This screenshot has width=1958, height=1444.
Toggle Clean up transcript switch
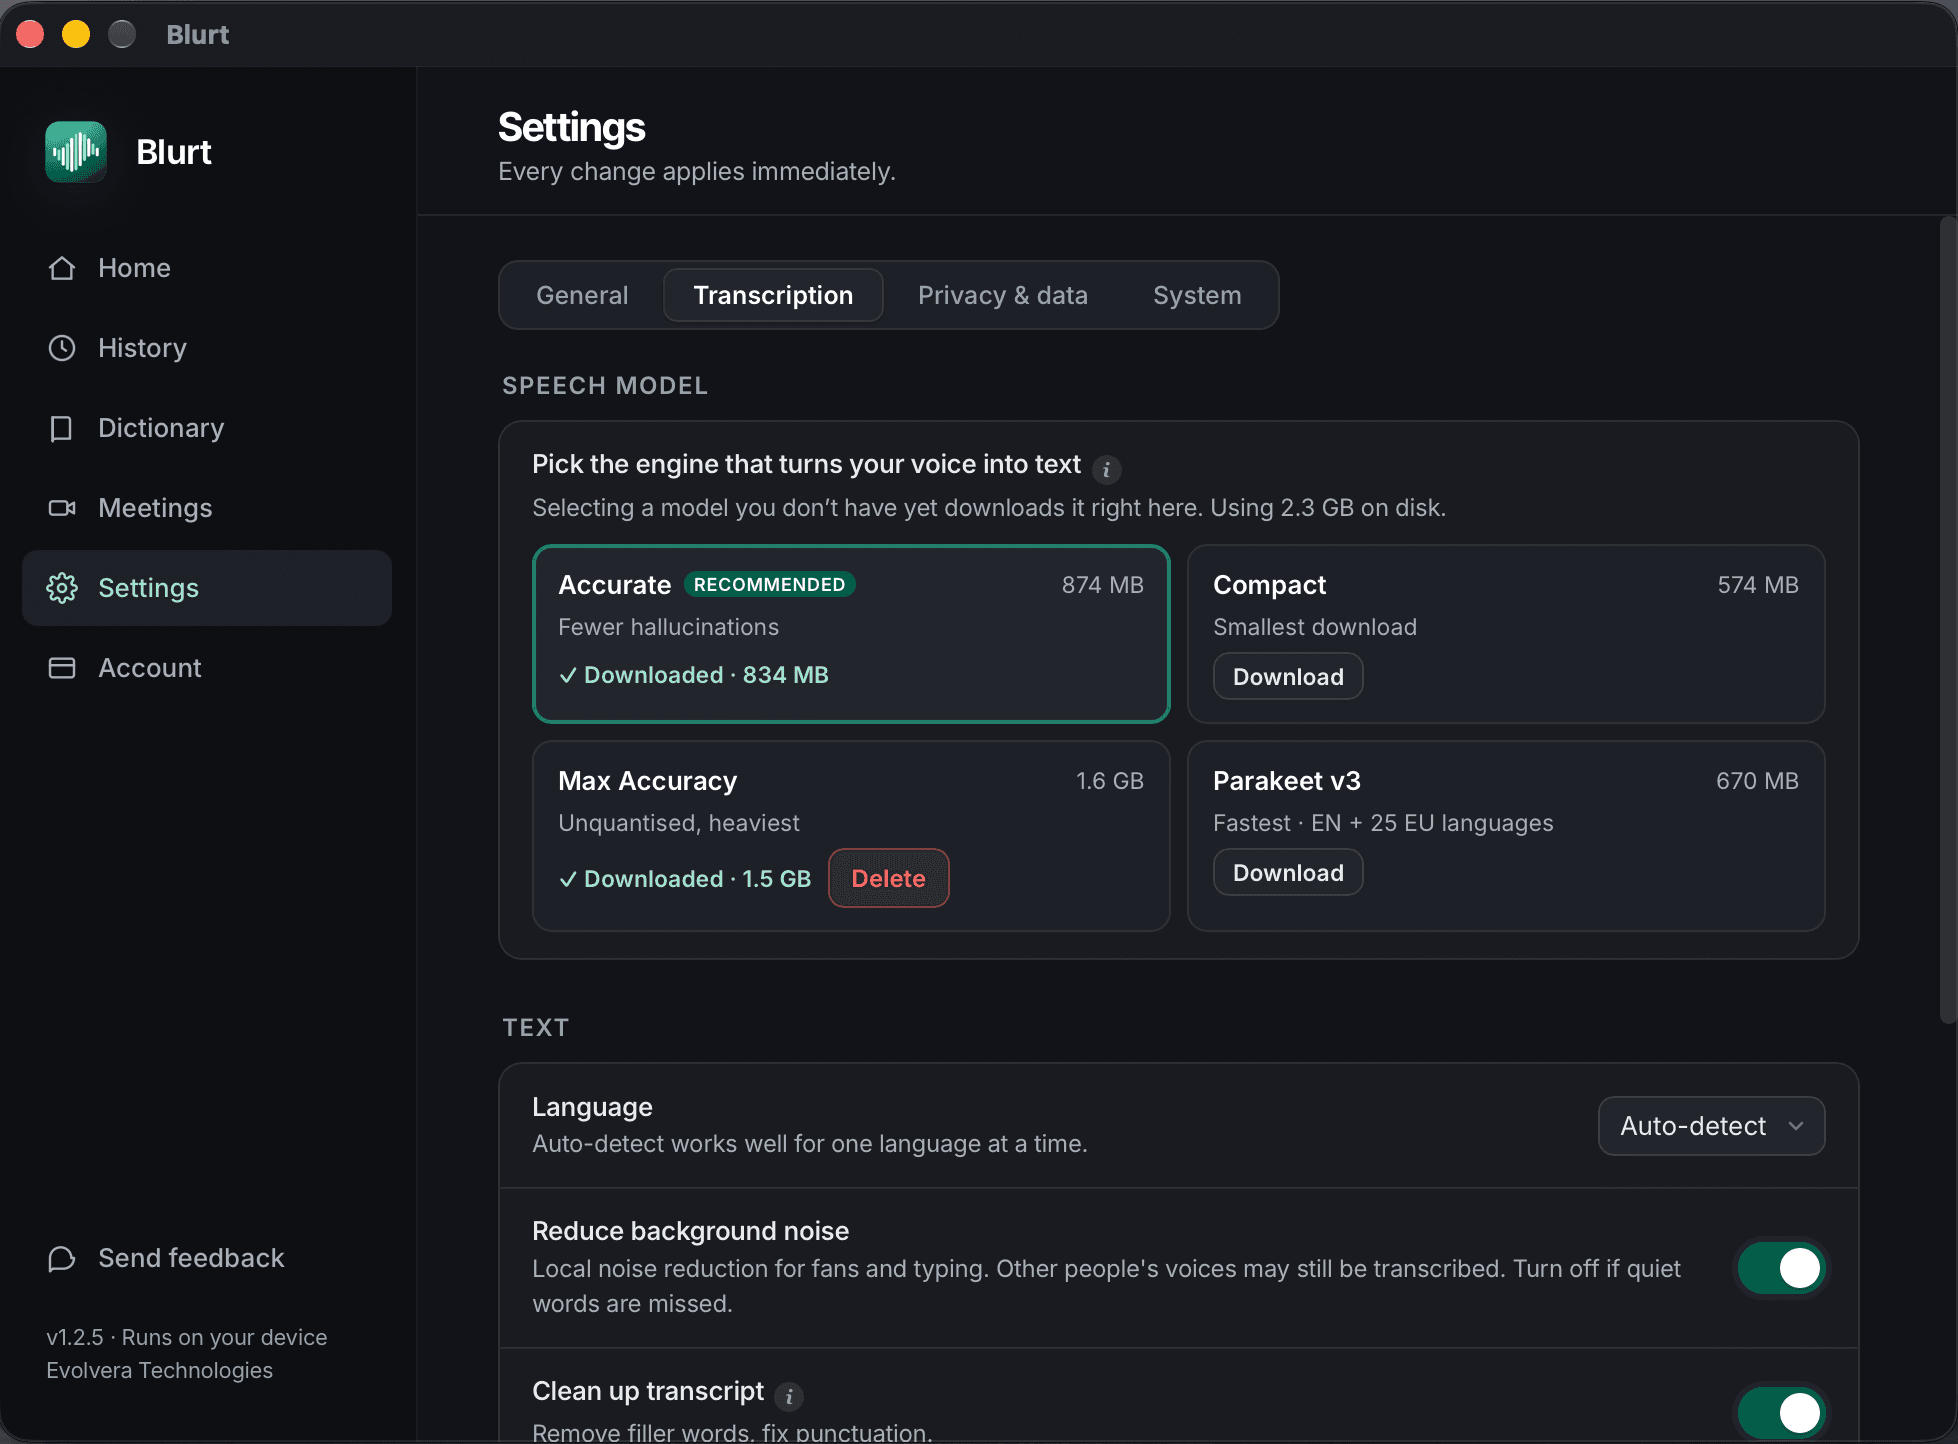pos(1781,1412)
